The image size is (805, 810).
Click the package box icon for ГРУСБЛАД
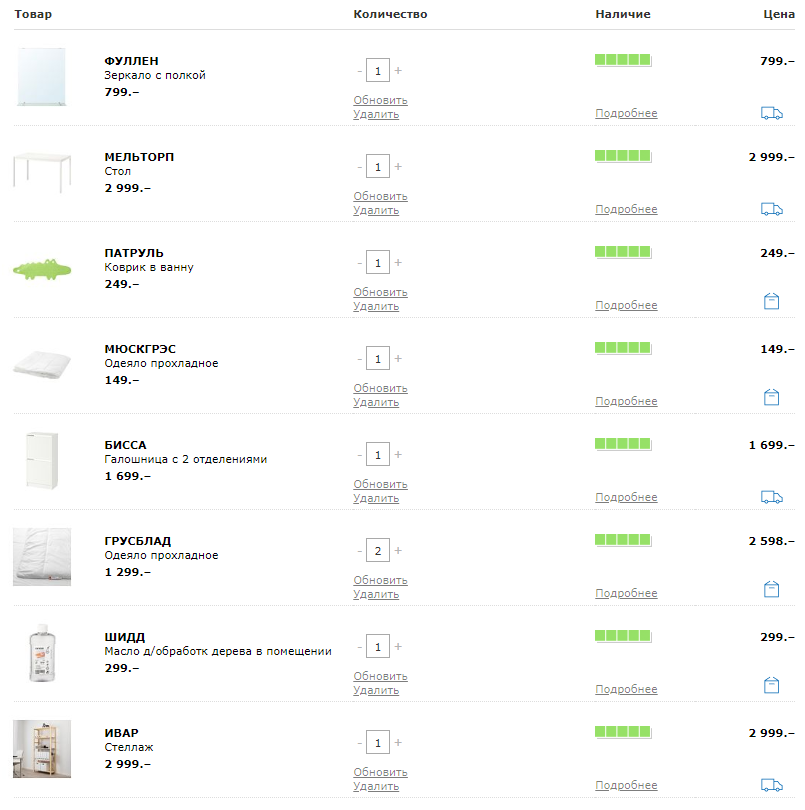click(771, 589)
